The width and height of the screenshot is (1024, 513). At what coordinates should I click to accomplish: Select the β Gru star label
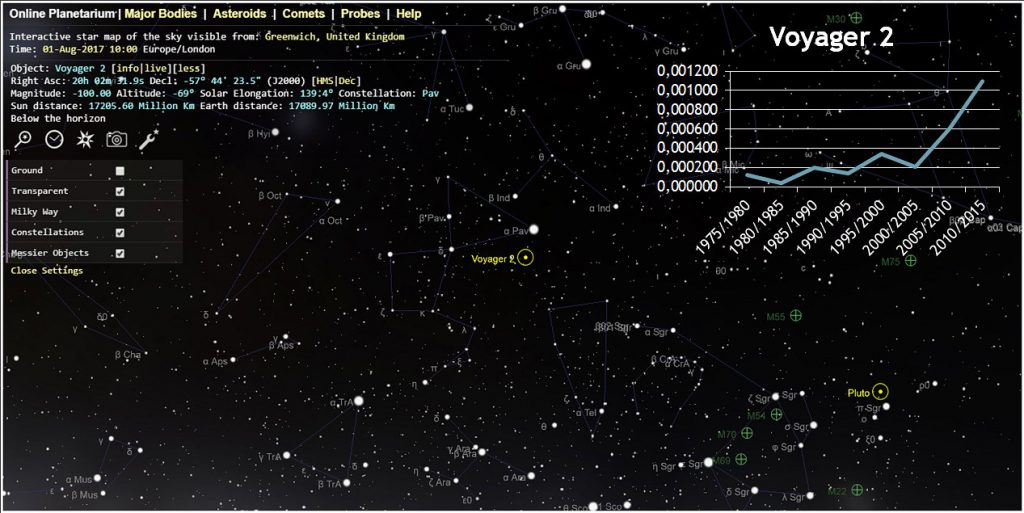545,10
